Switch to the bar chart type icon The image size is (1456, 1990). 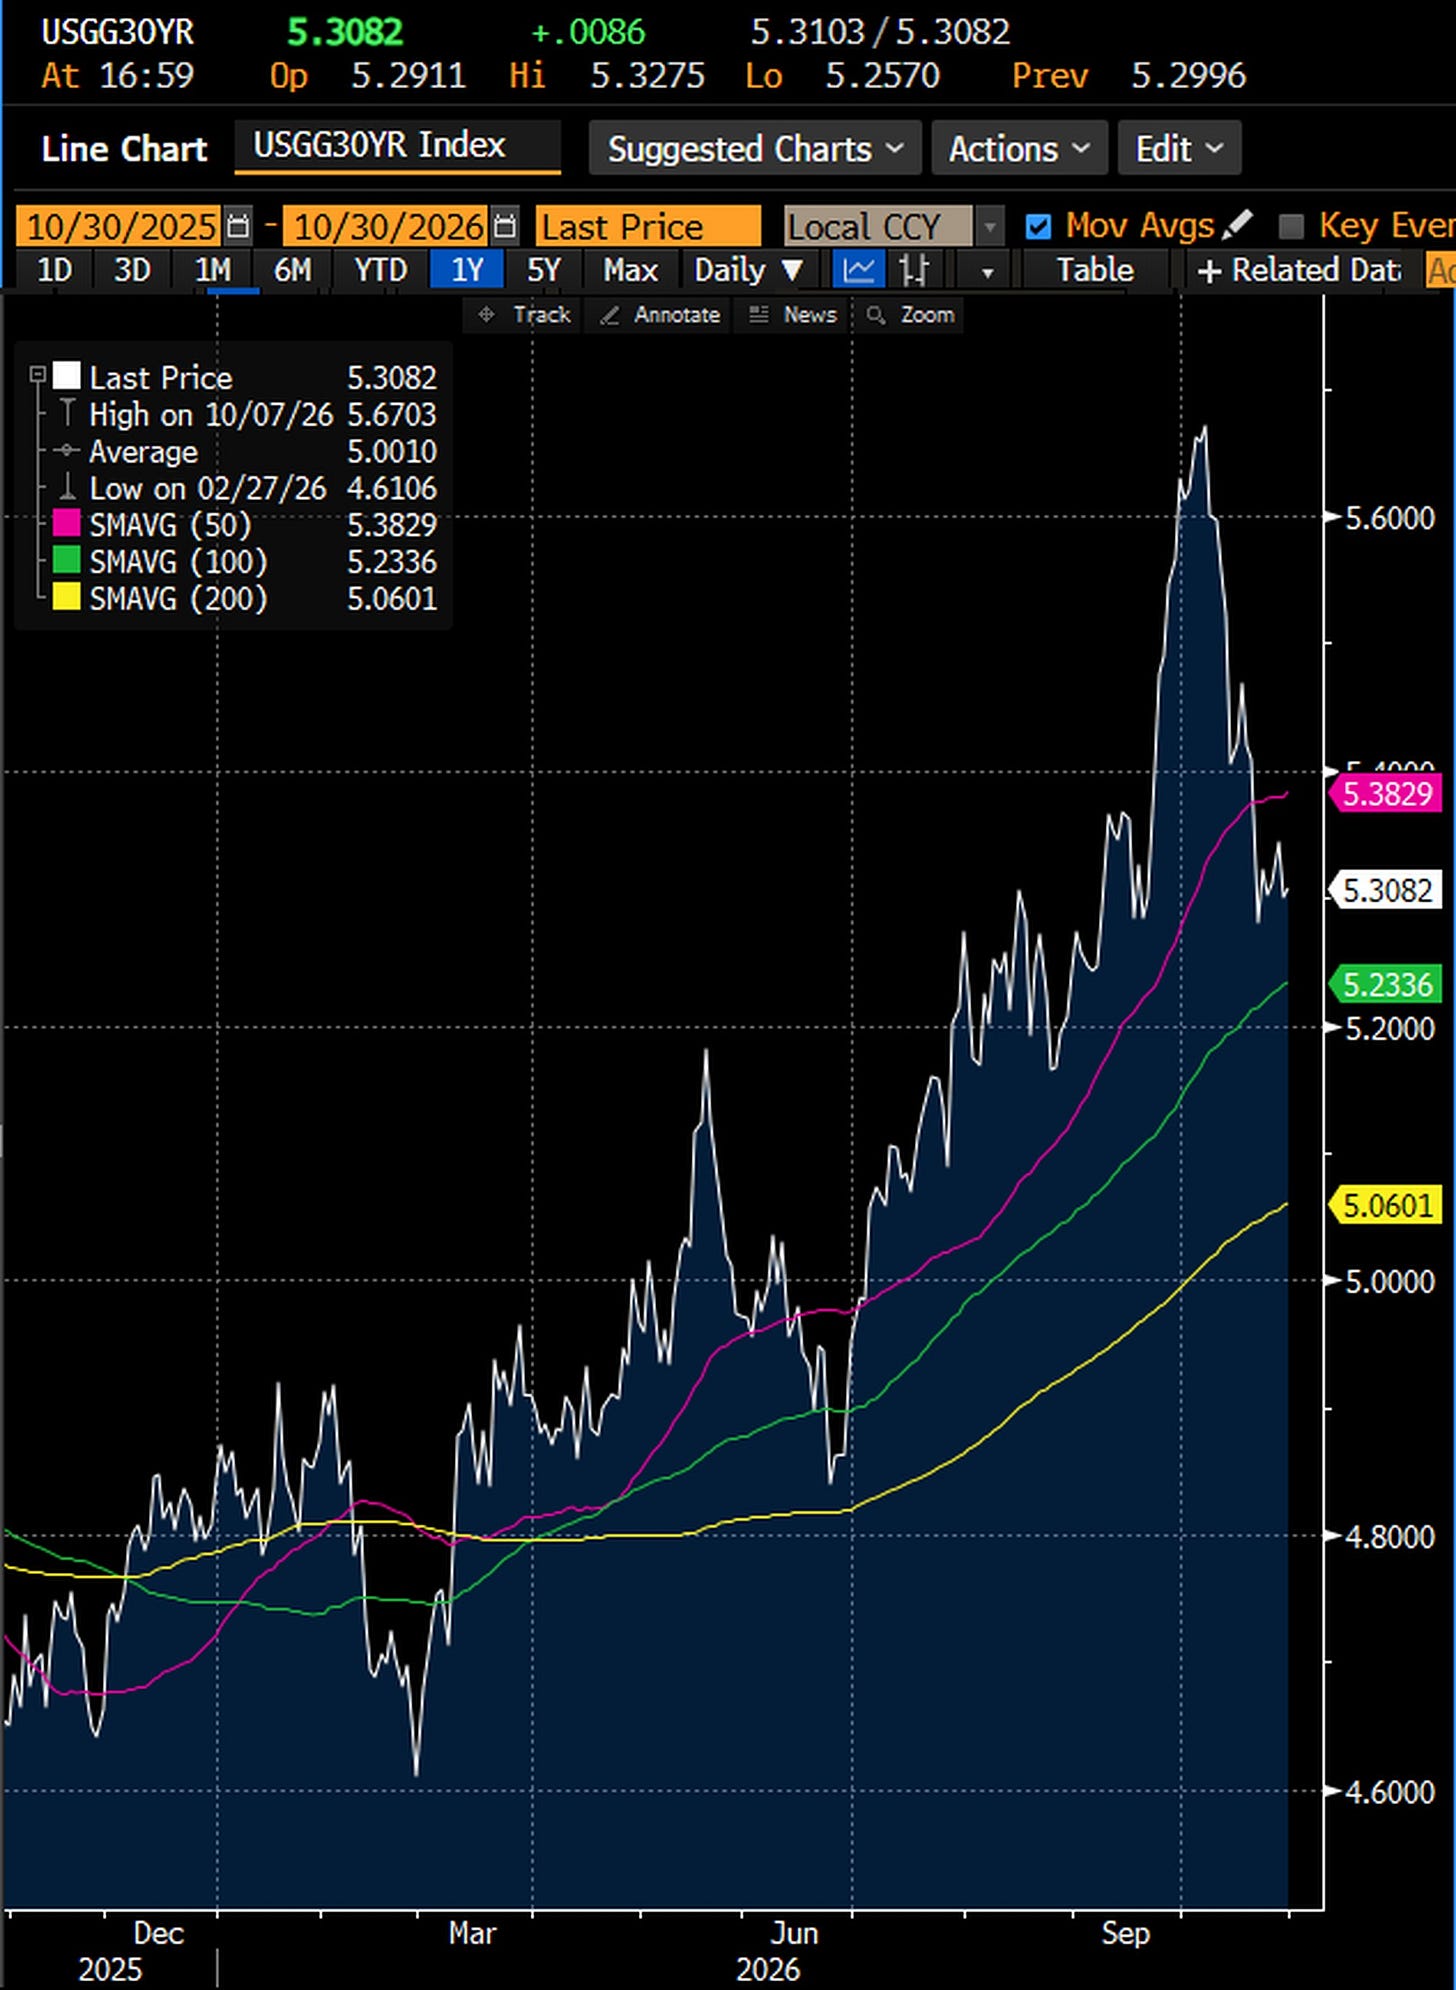point(914,270)
